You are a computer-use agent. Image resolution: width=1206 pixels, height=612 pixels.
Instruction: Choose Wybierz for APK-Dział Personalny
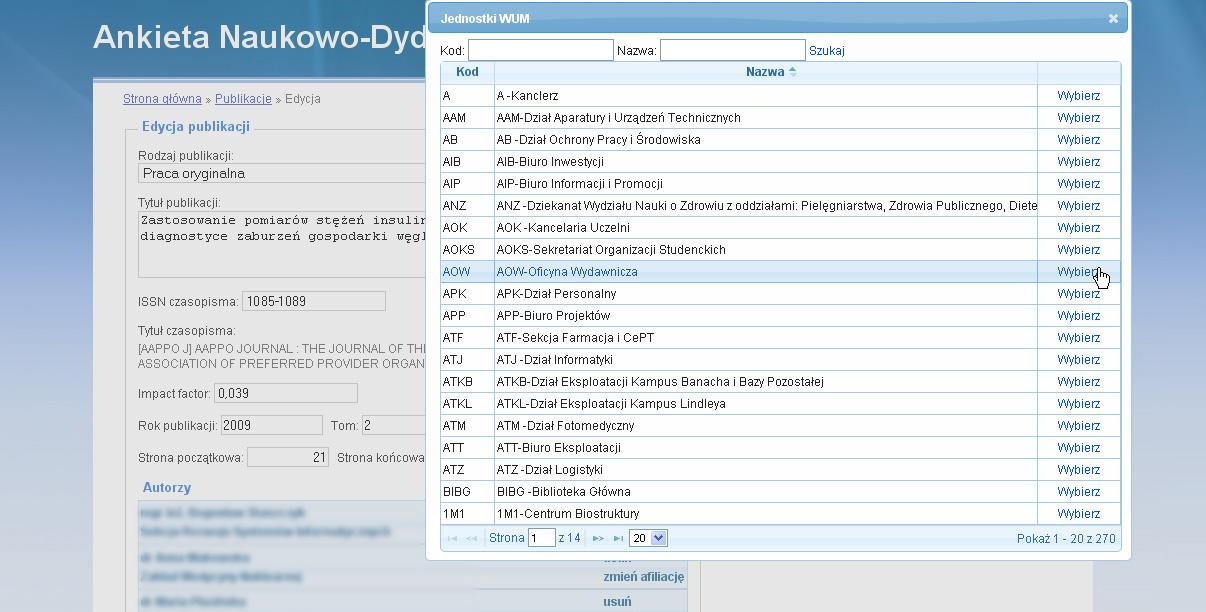click(1079, 294)
